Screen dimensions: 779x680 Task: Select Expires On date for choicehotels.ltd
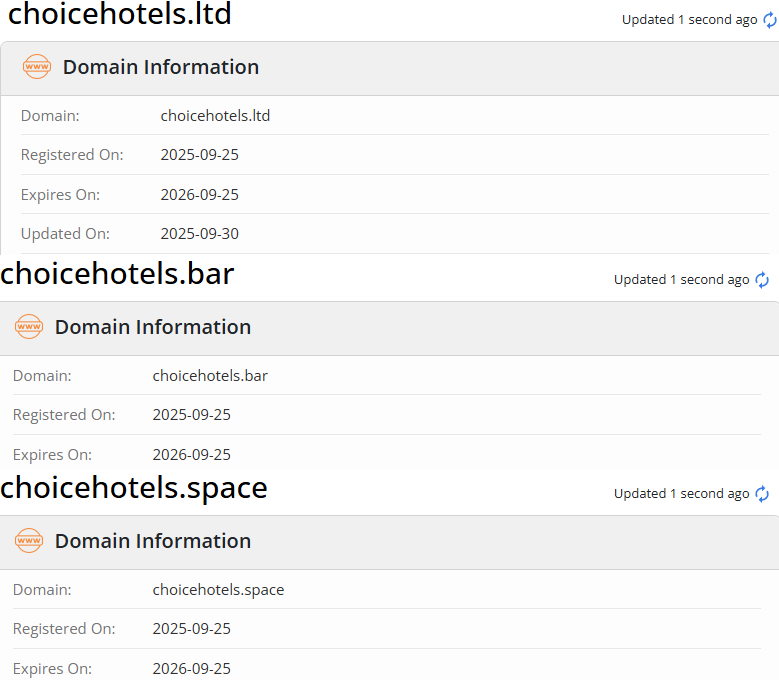[x=200, y=195]
